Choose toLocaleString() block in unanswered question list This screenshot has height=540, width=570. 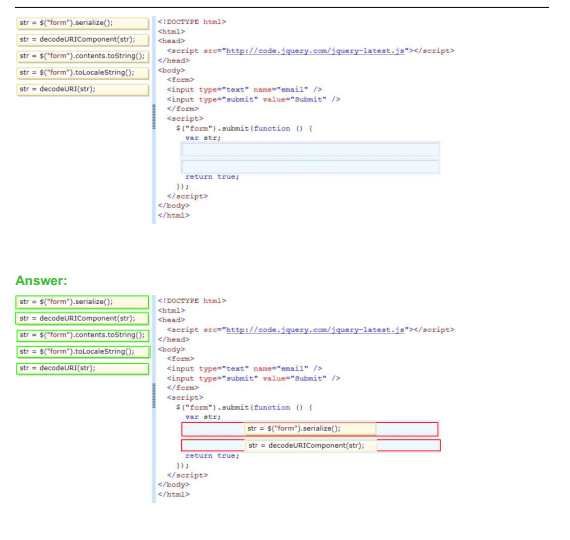83,73
